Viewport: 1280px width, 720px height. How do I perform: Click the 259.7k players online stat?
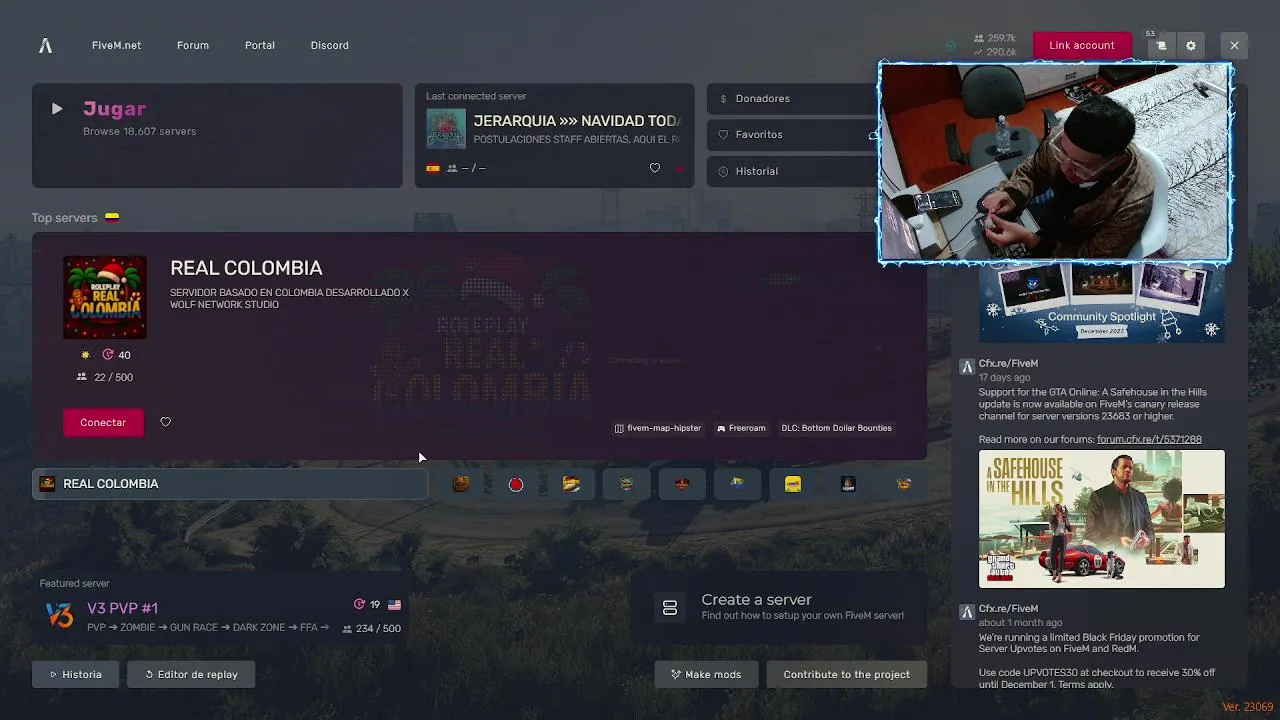pyautogui.click(x=995, y=38)
